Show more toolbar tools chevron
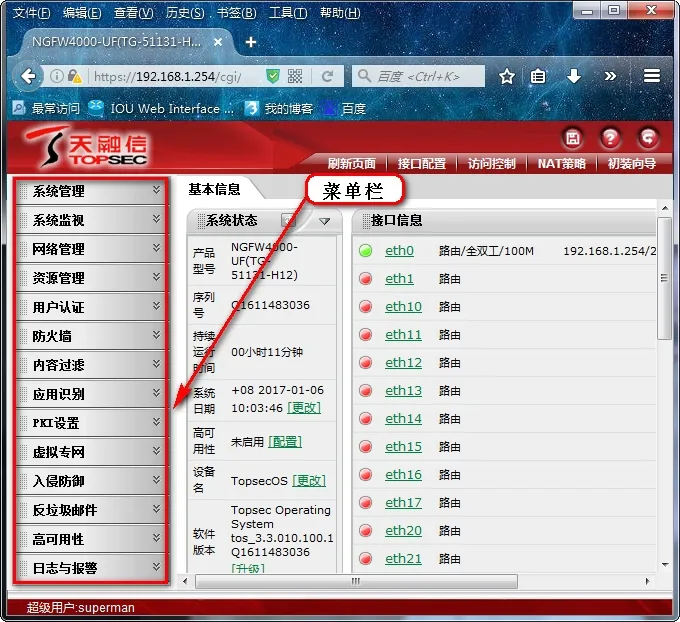Image resolution: width=680 pixels, height=622 pixels. pos(610,77)
